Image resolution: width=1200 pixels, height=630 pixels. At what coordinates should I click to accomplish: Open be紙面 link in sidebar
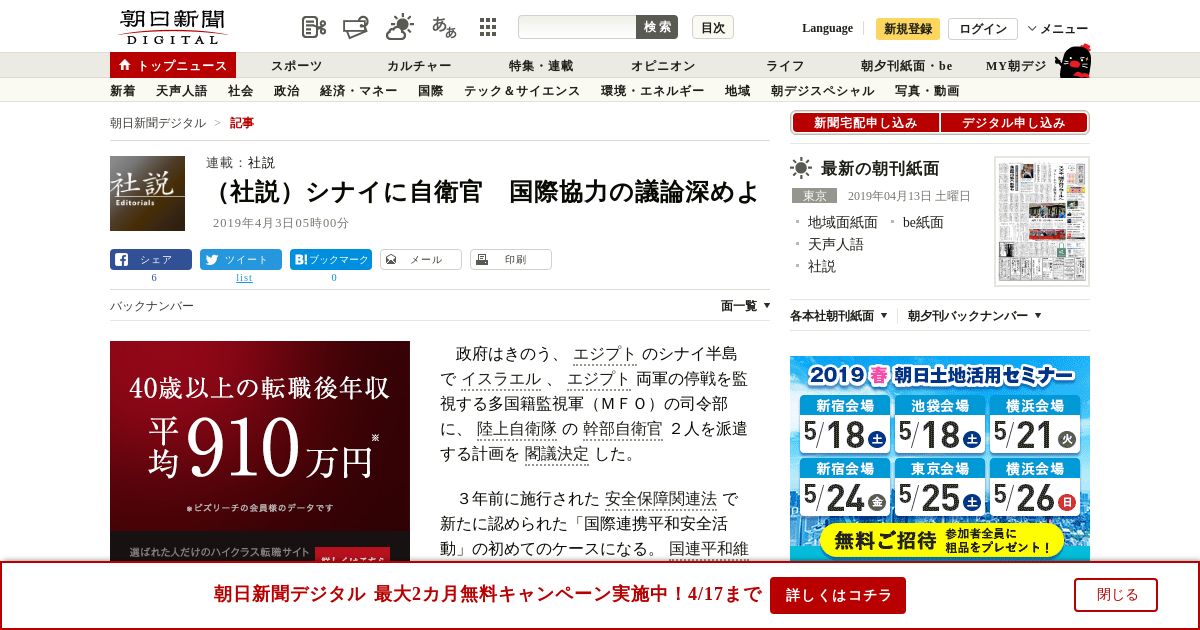pyautogui.click(x=923, y=222)
